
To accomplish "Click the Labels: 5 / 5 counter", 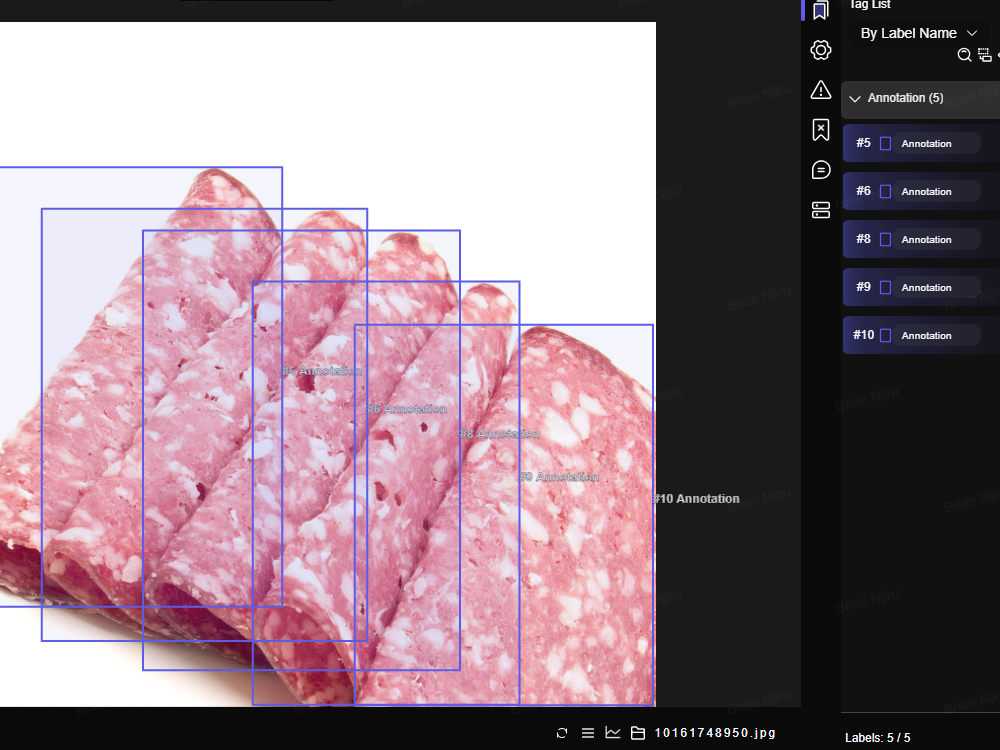I will (878, 738).
